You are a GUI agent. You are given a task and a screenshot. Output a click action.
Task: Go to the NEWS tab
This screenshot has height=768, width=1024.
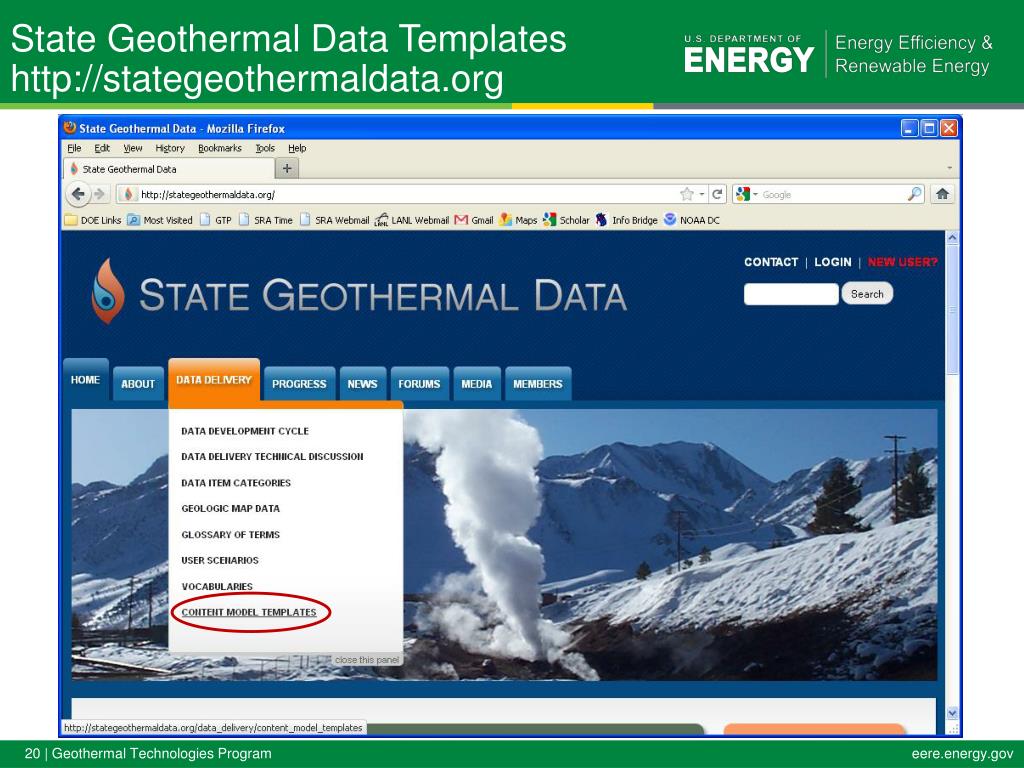tap(362, 384)
